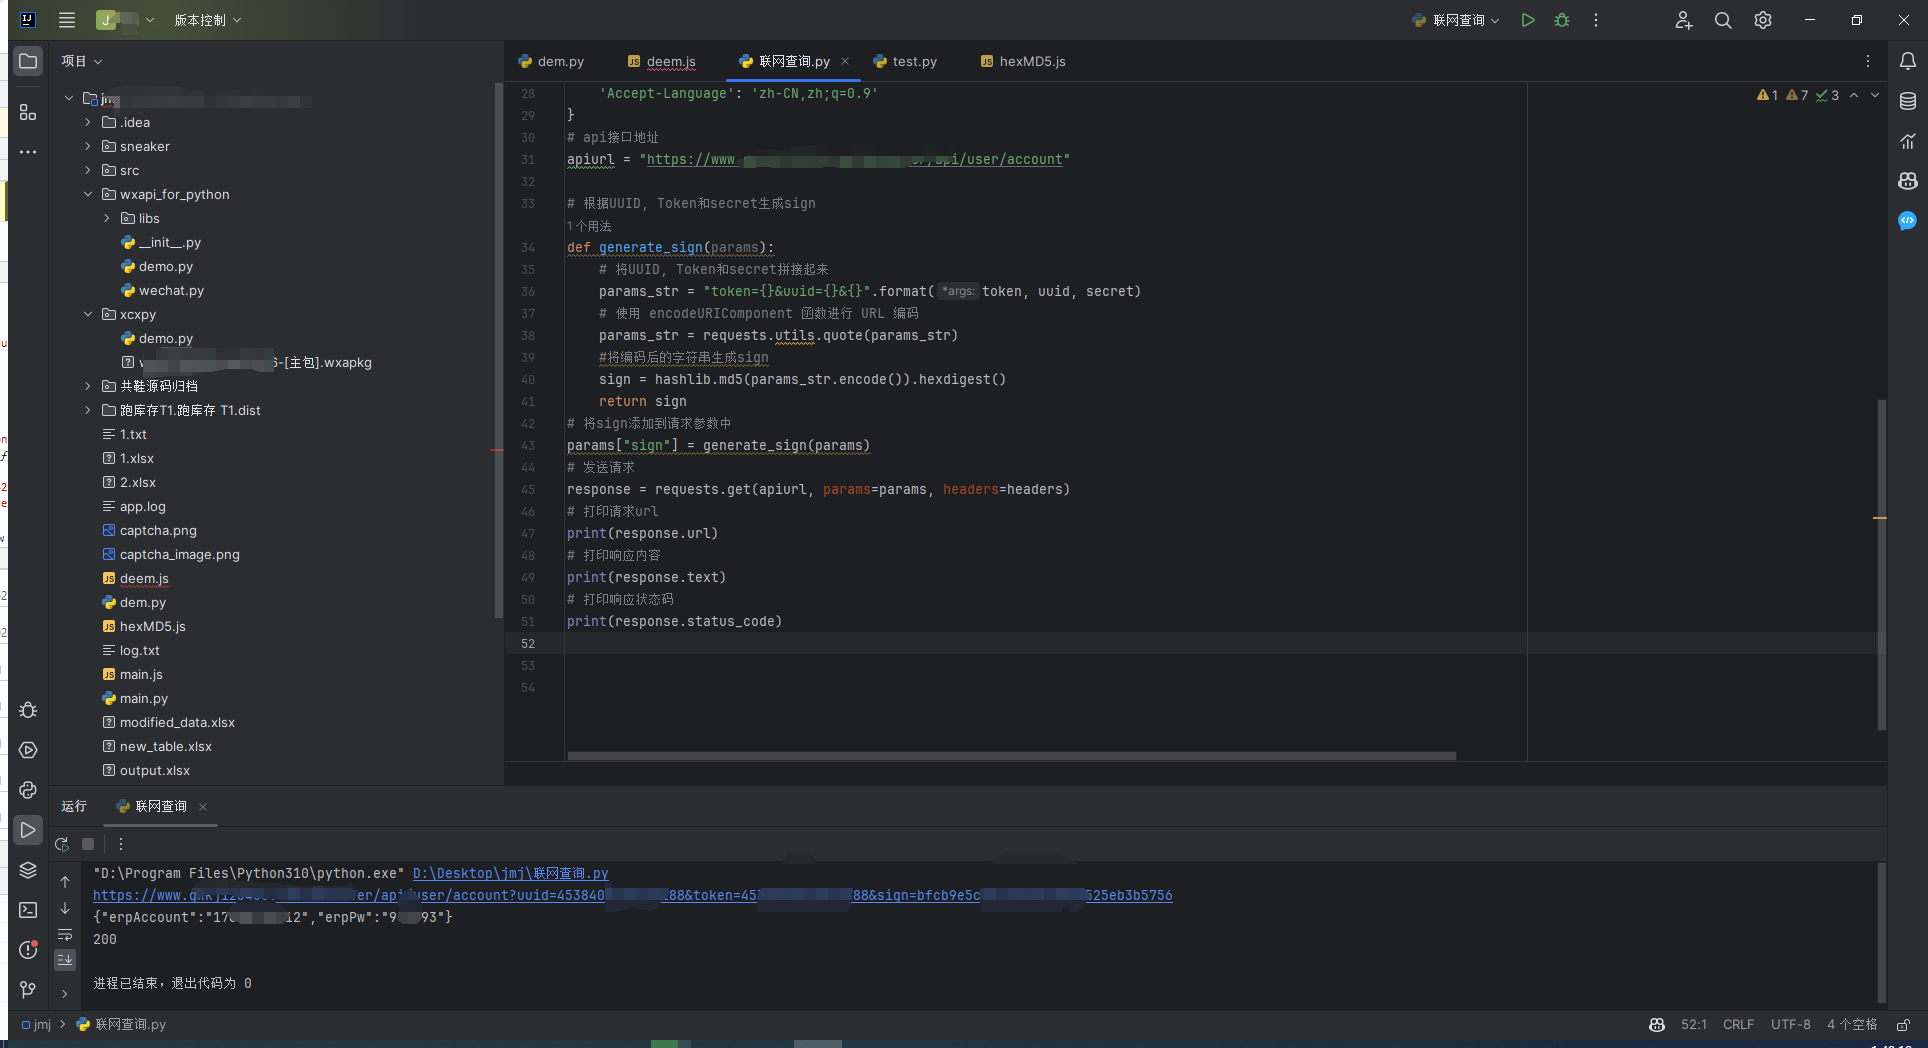Viewport: 1928px width, 1048px height.
Task: Click the editor horizontal scrollbar
Action: (x=1011, y=756)
